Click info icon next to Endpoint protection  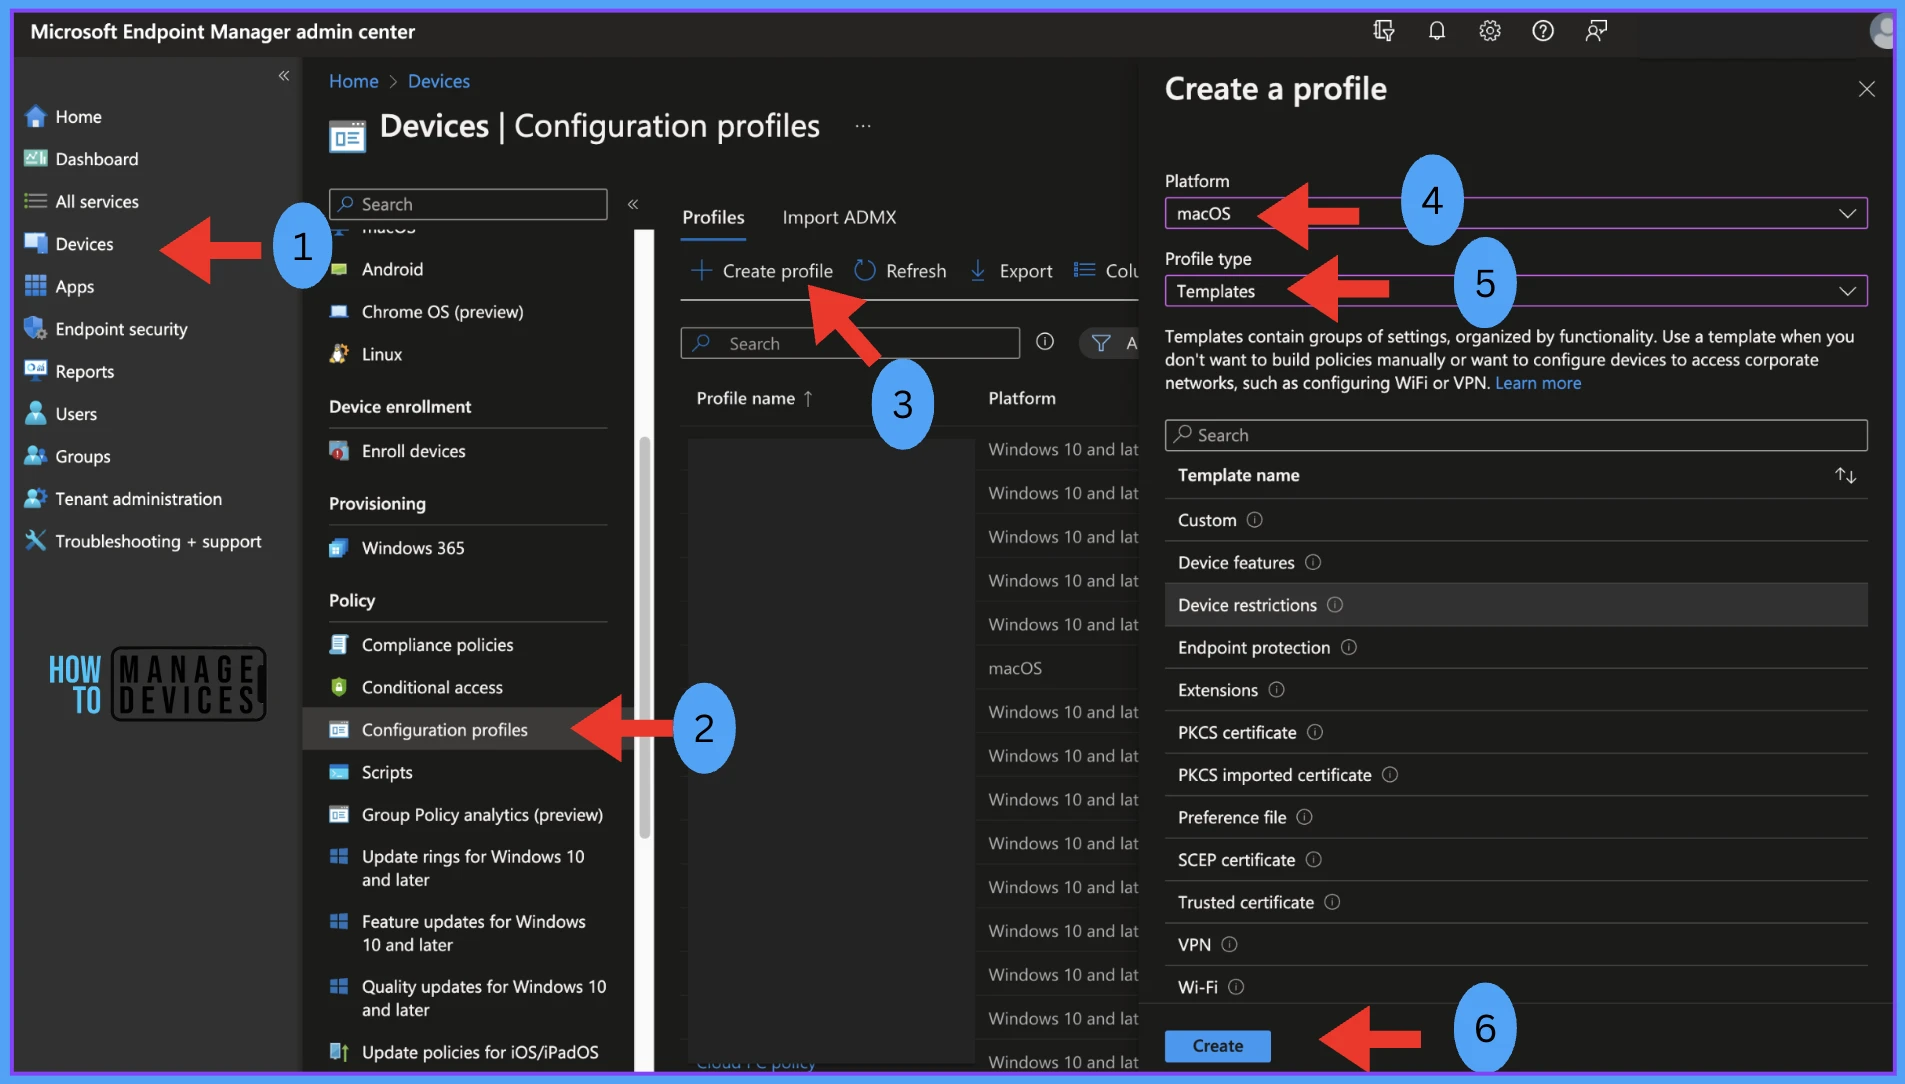coord(1349,647)
